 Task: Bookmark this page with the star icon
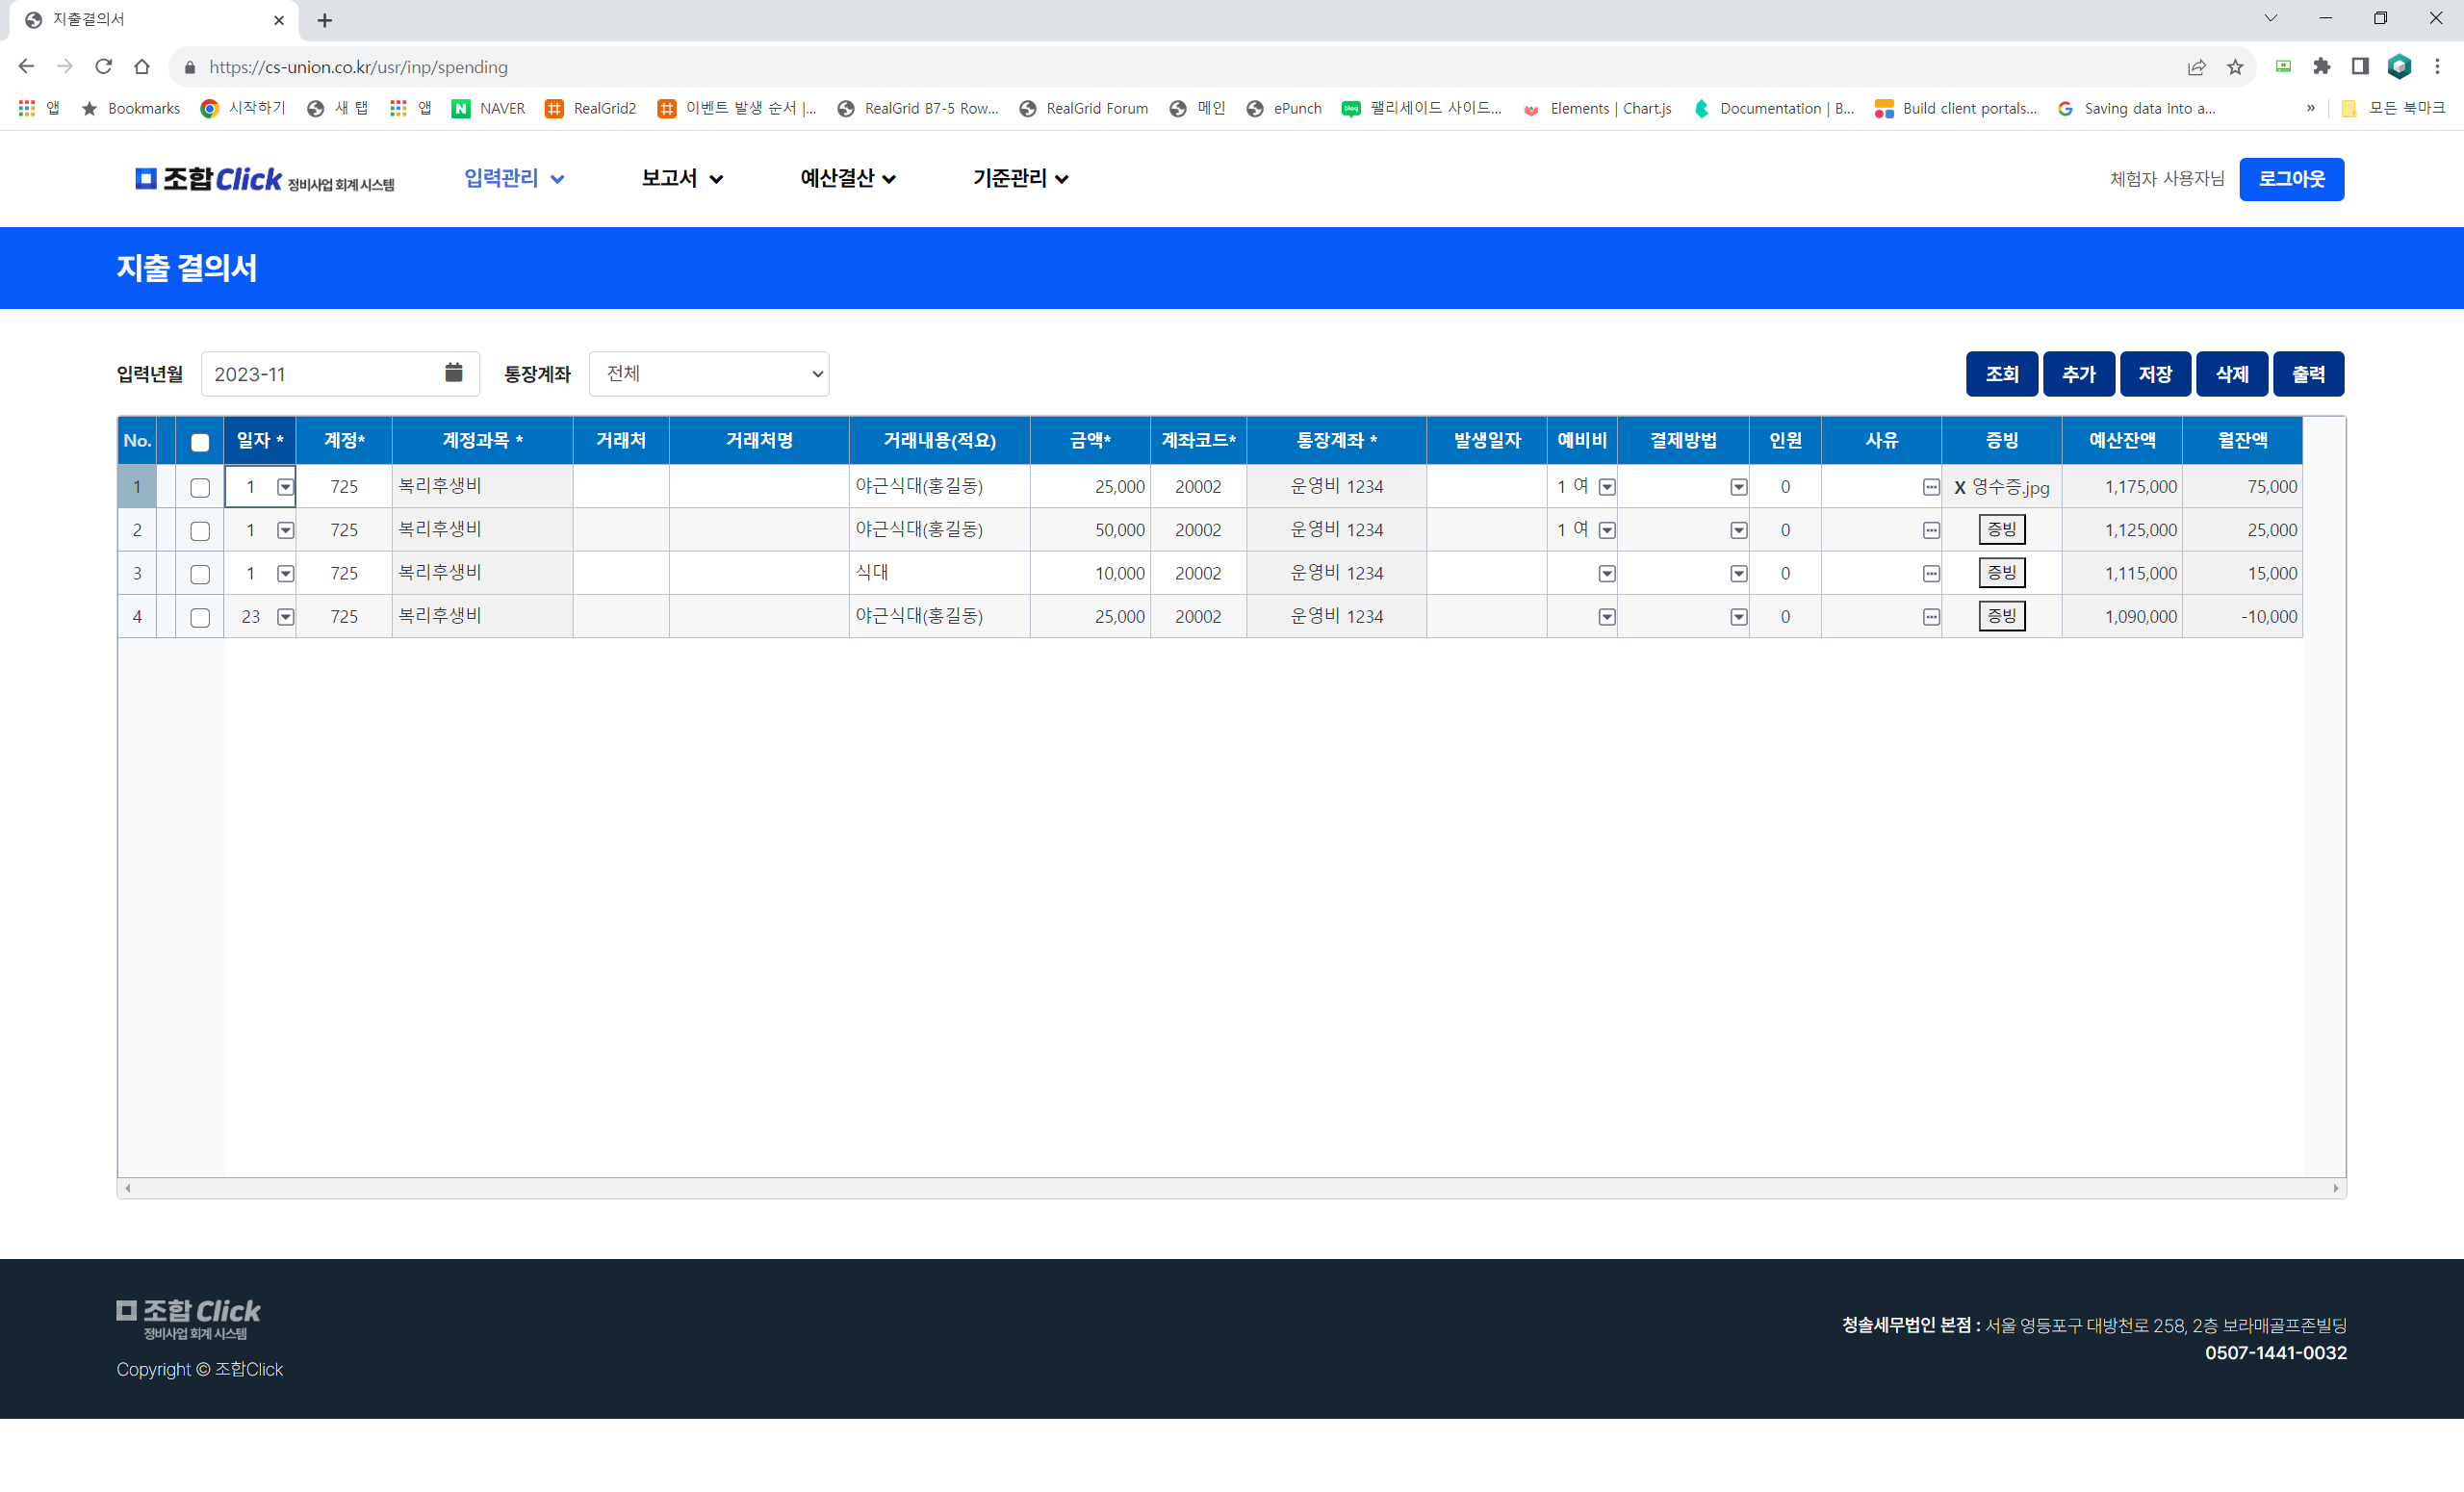point(2235,67)
